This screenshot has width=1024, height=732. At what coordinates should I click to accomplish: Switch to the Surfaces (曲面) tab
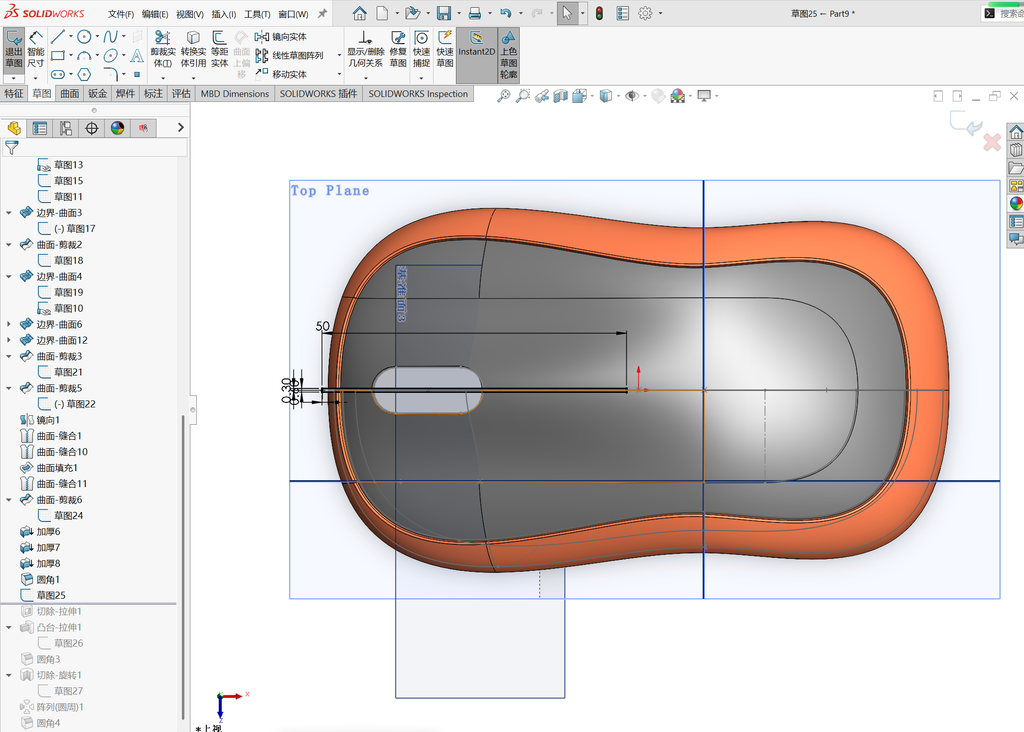(x=69, y=93)
